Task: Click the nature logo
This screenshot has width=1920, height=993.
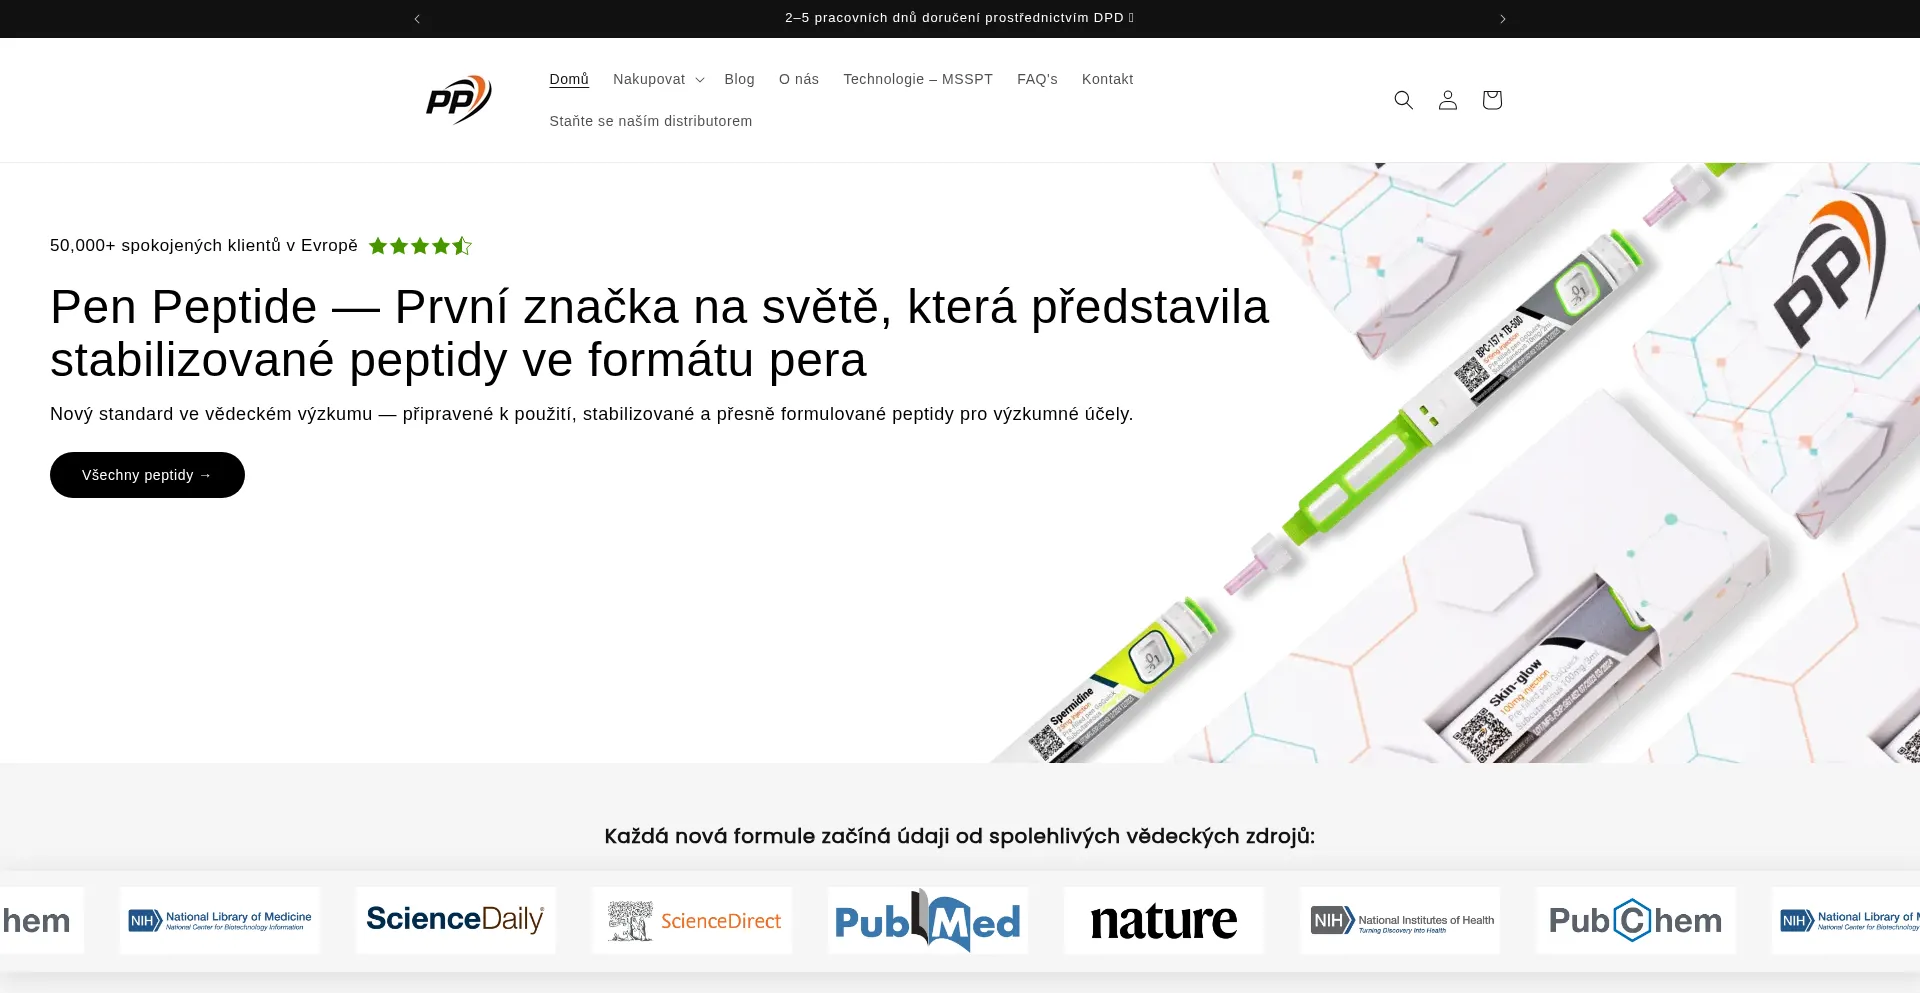Action: [x=1164, y=920]
